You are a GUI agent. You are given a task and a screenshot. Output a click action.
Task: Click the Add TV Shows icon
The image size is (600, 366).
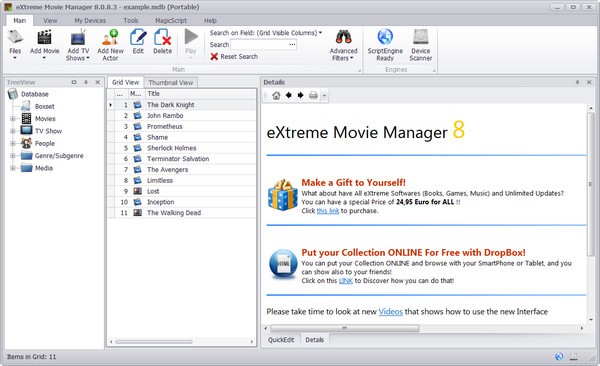coord(78,38)
